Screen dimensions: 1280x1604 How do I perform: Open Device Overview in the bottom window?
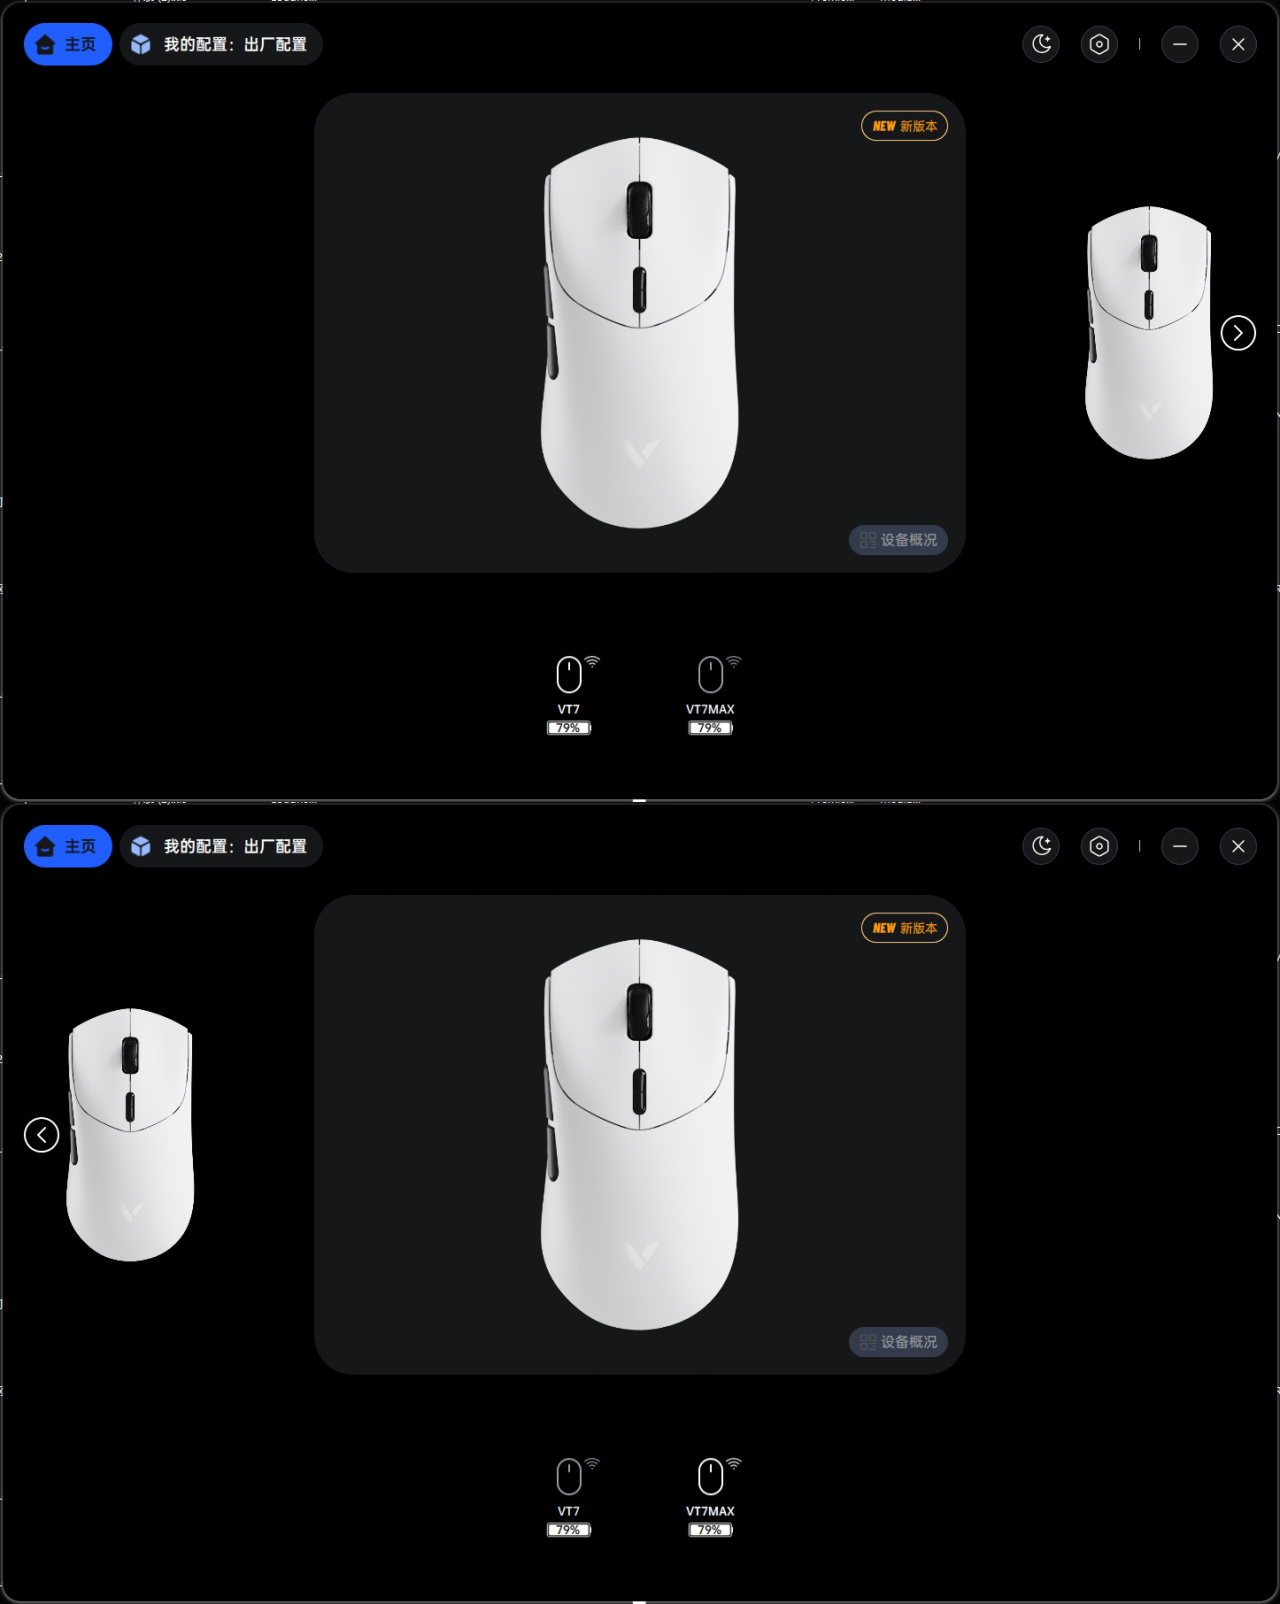[898, 1342]
